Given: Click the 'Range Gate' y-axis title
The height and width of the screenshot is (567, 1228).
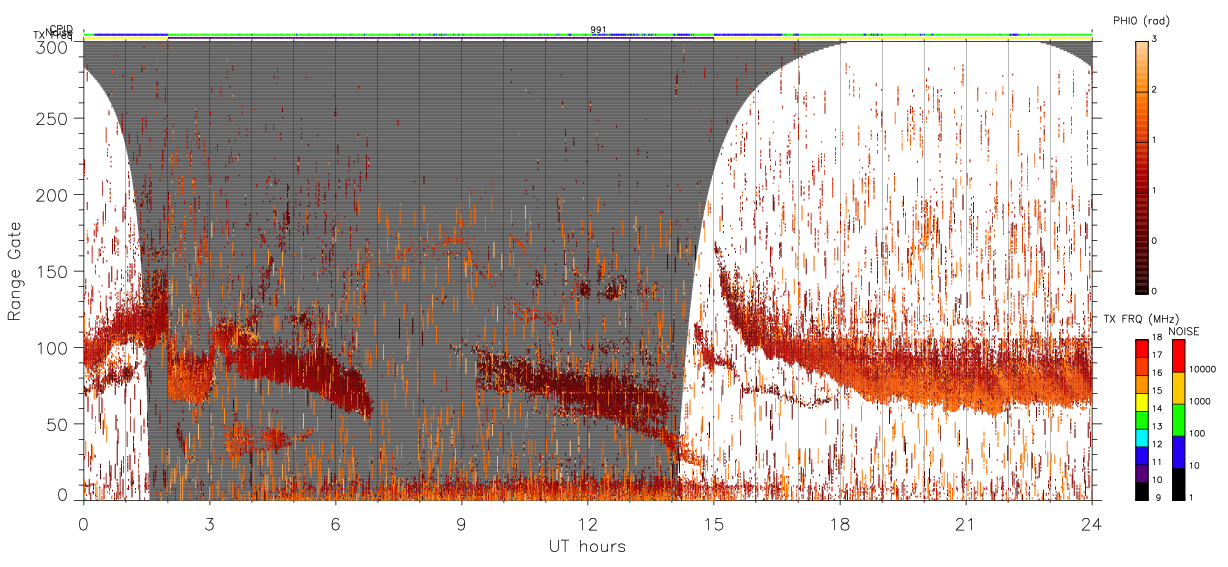Looking at the screenshot, I should coord(15,271).
